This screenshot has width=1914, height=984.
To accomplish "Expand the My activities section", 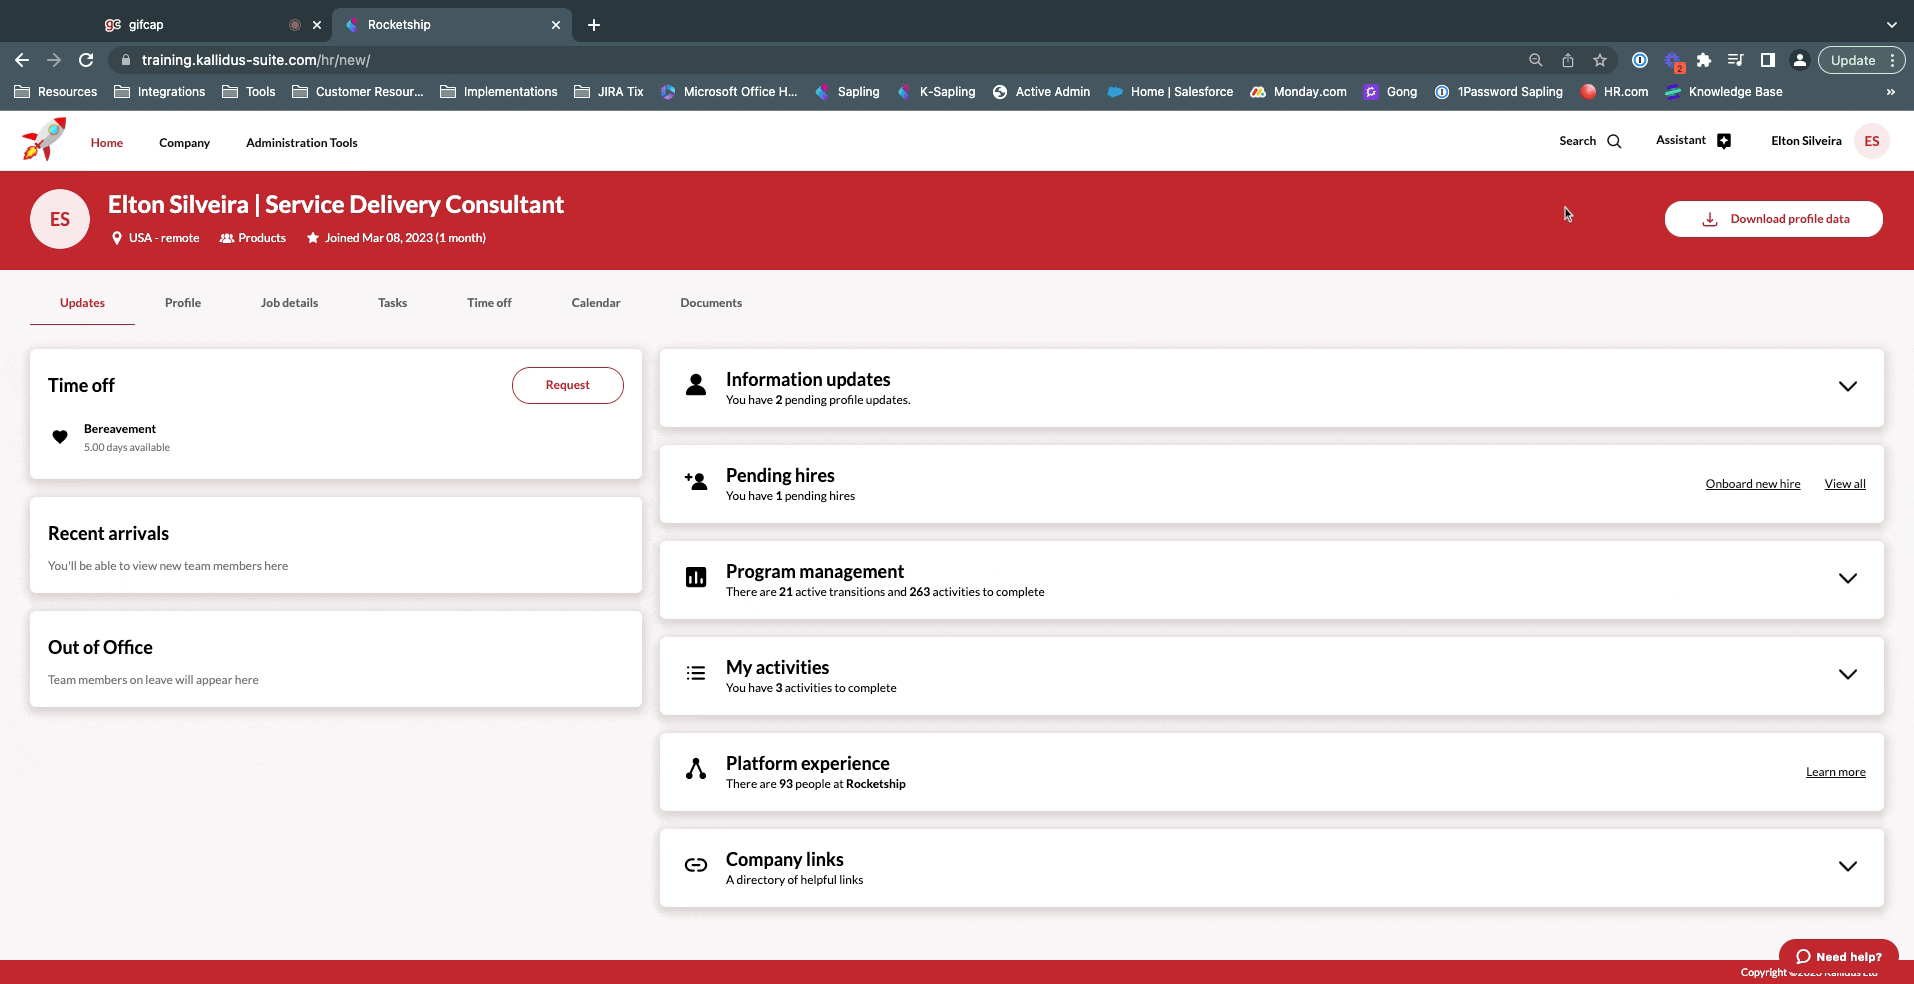I will click(1847, 675).
